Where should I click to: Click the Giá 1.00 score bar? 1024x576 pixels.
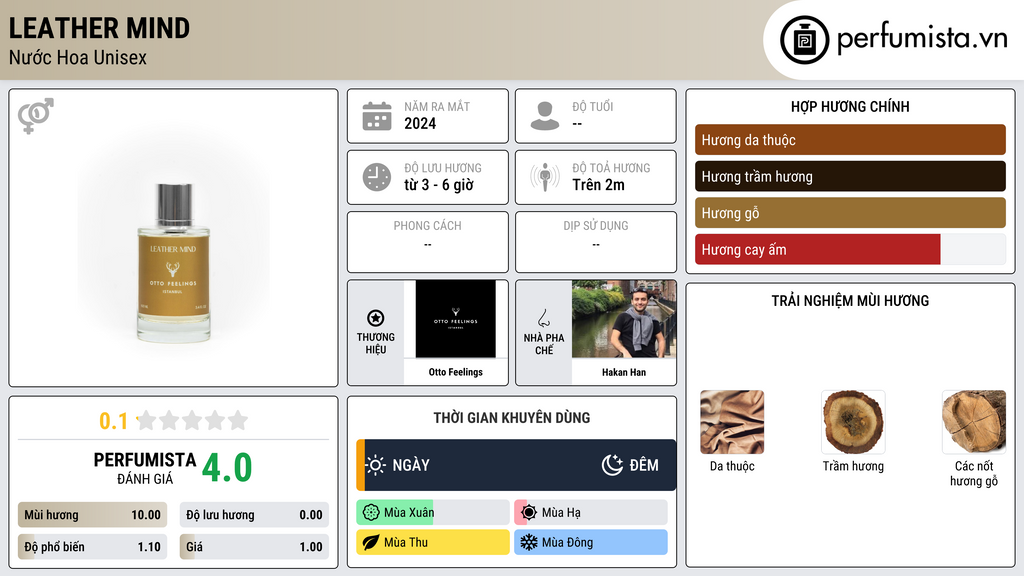[254, 547]
